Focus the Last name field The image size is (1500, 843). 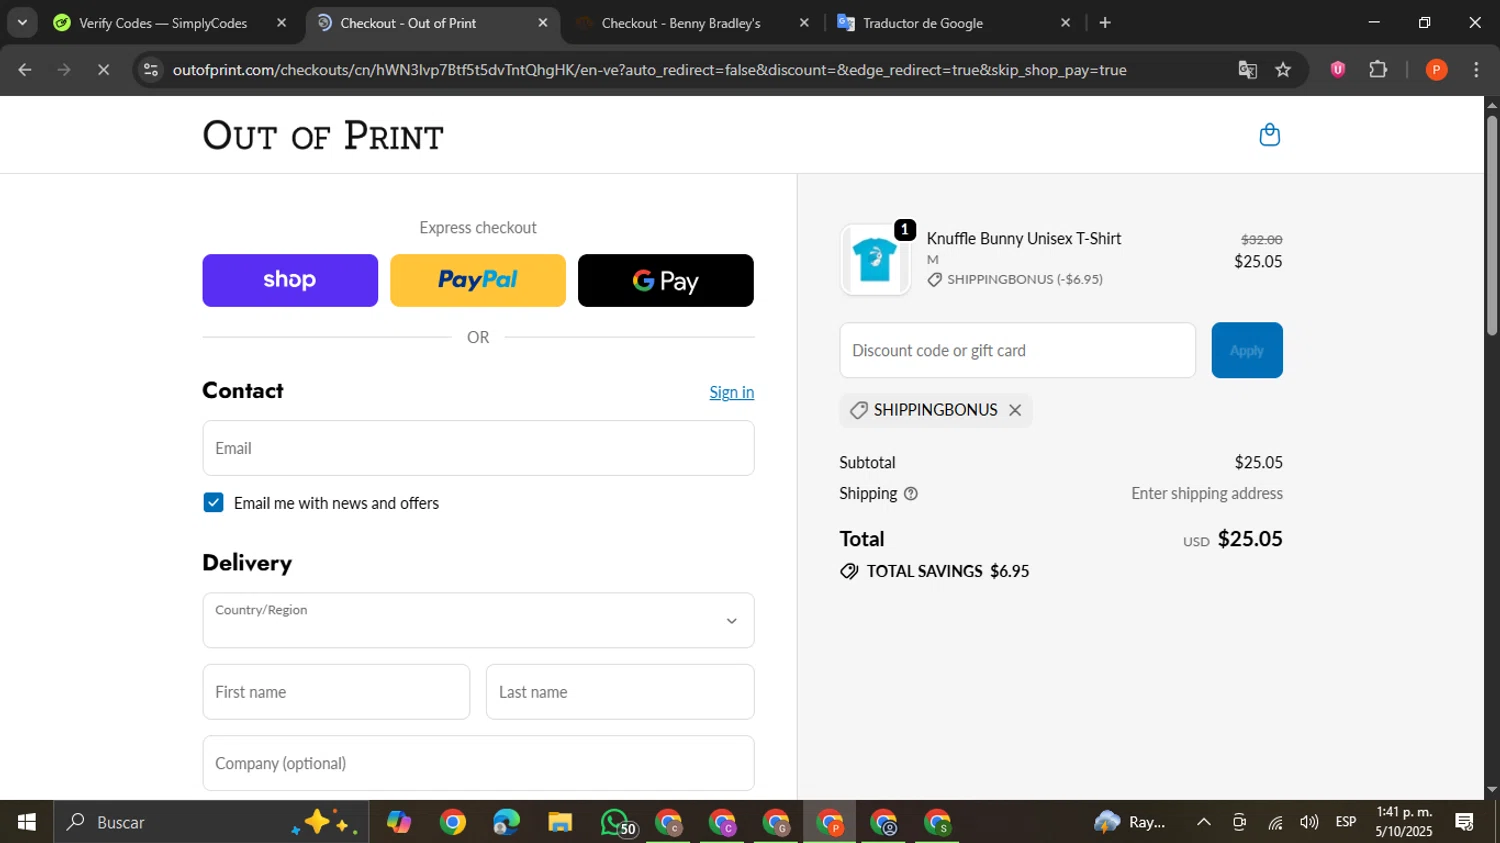620,692
